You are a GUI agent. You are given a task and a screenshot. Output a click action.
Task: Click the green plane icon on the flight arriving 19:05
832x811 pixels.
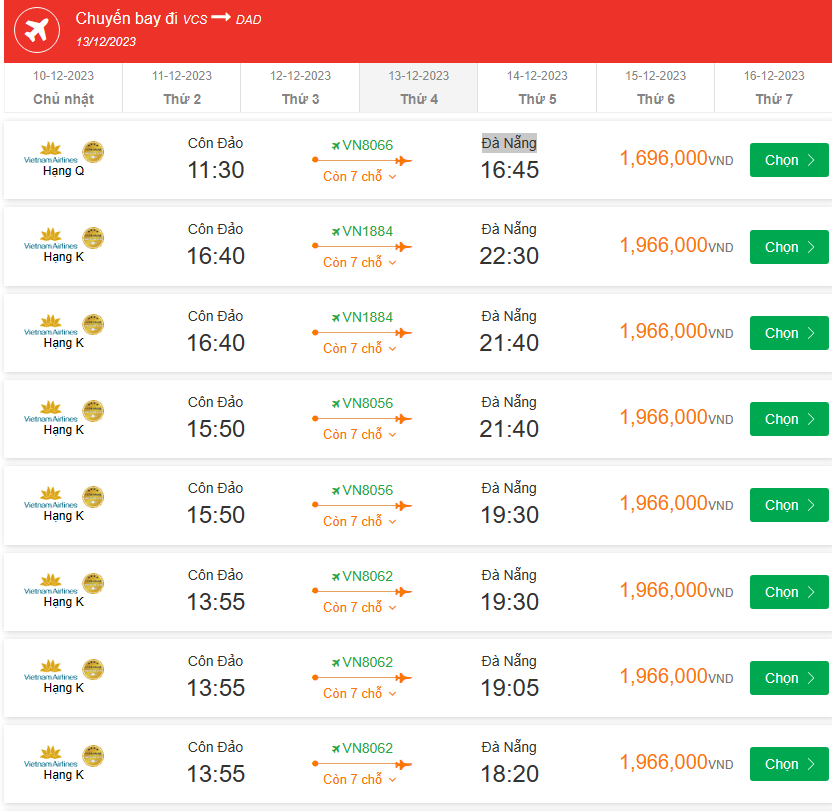click(x=336, y=662)
